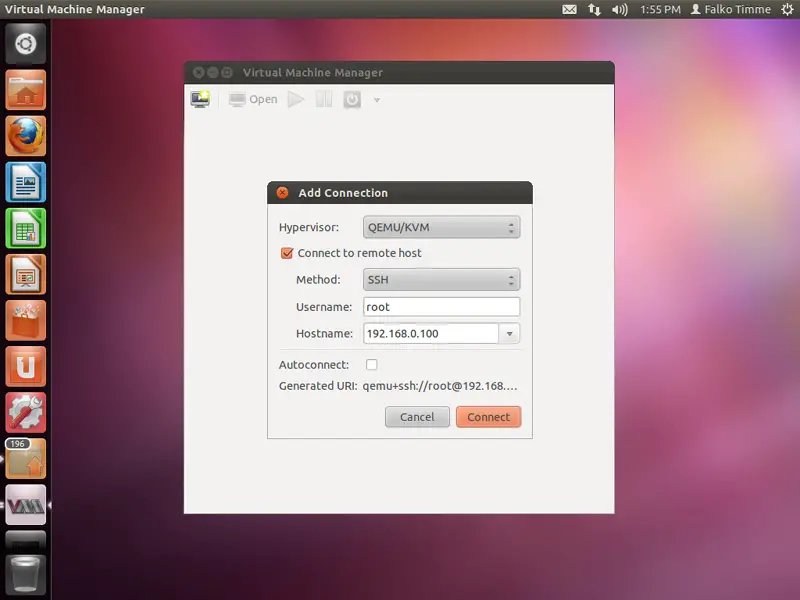Image resolution: width=800 pixels, height=600 pixels.
Task: Click the workspace switcher launcher icon
Action: 26,541
